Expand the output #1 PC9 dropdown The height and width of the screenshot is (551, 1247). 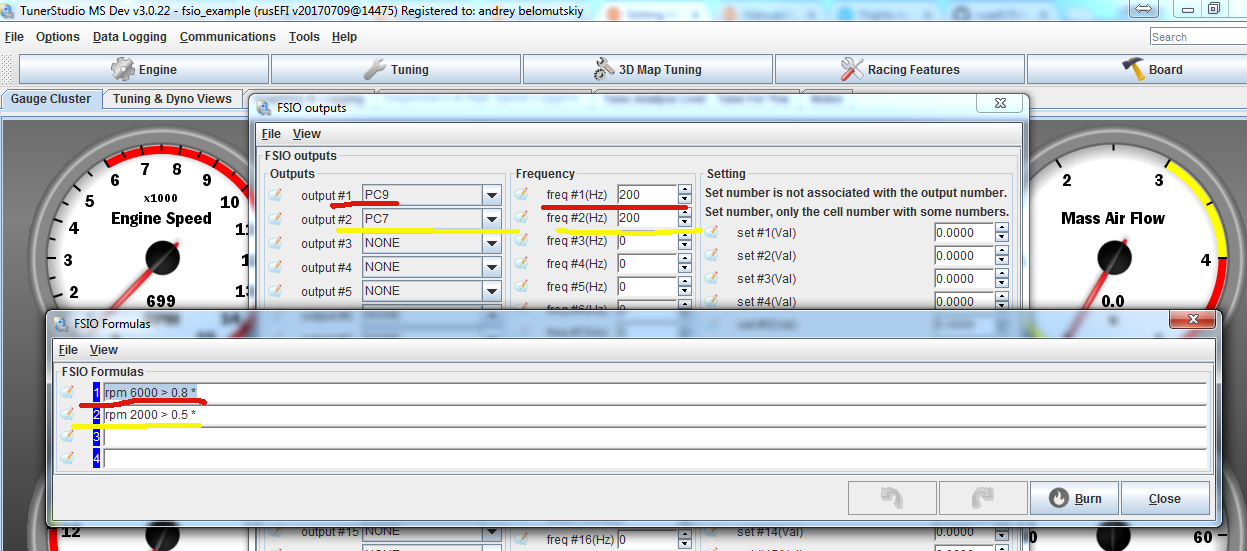(x=491, y=195)
